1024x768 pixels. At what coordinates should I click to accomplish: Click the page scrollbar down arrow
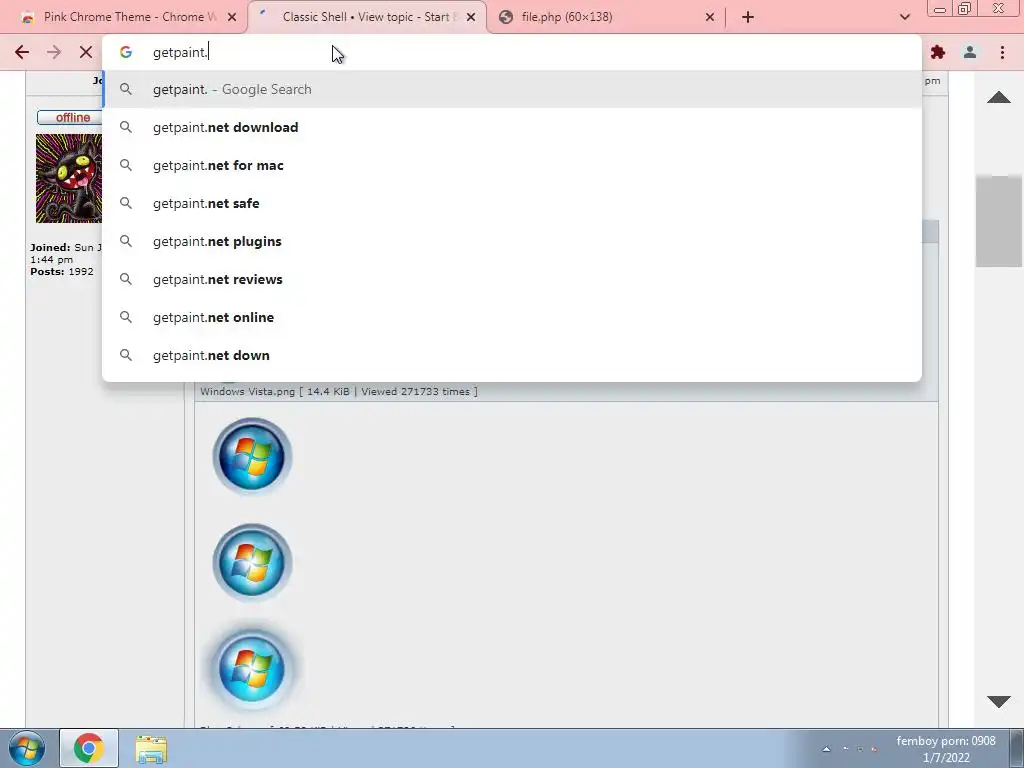[999, 701]
